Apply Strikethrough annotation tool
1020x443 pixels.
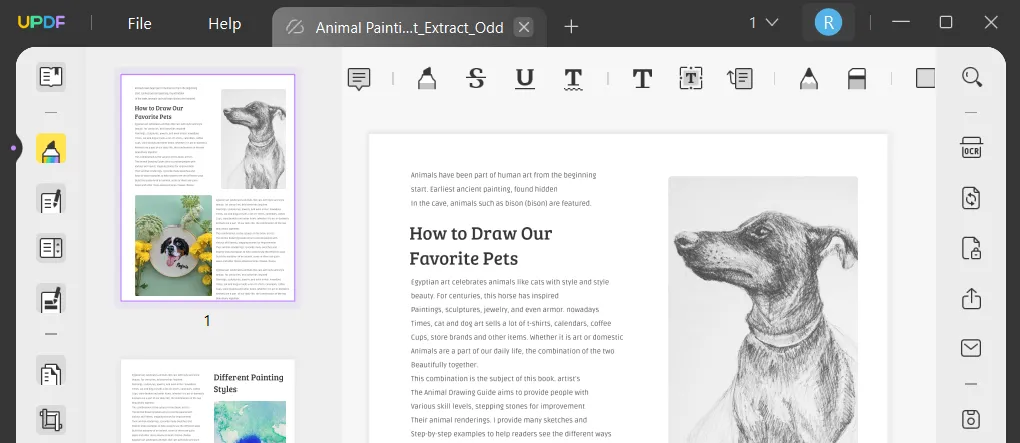pos(476,78)
